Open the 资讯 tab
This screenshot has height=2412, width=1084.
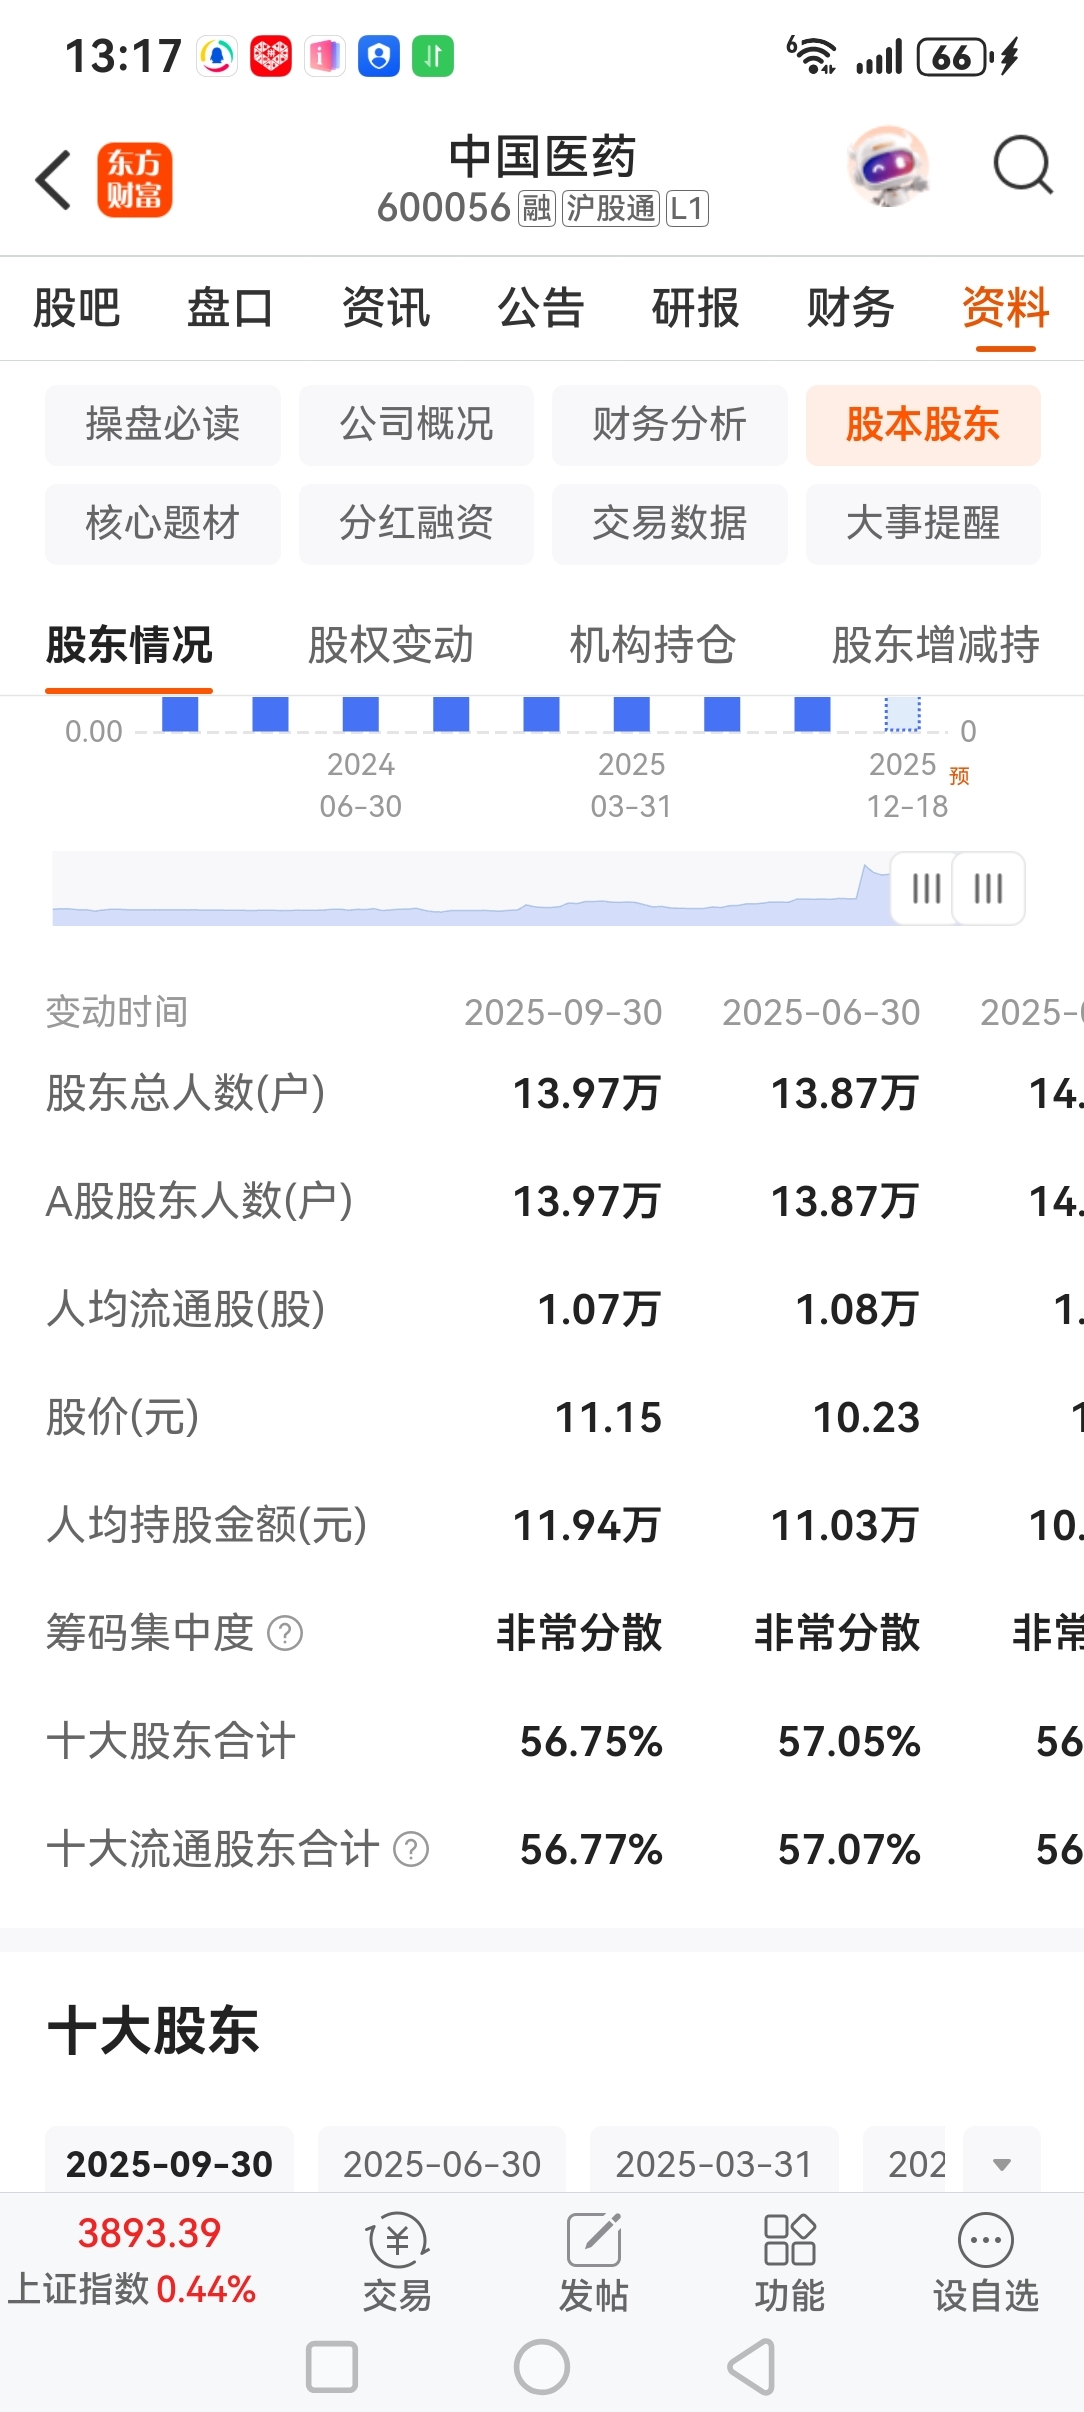pos(386,307)
